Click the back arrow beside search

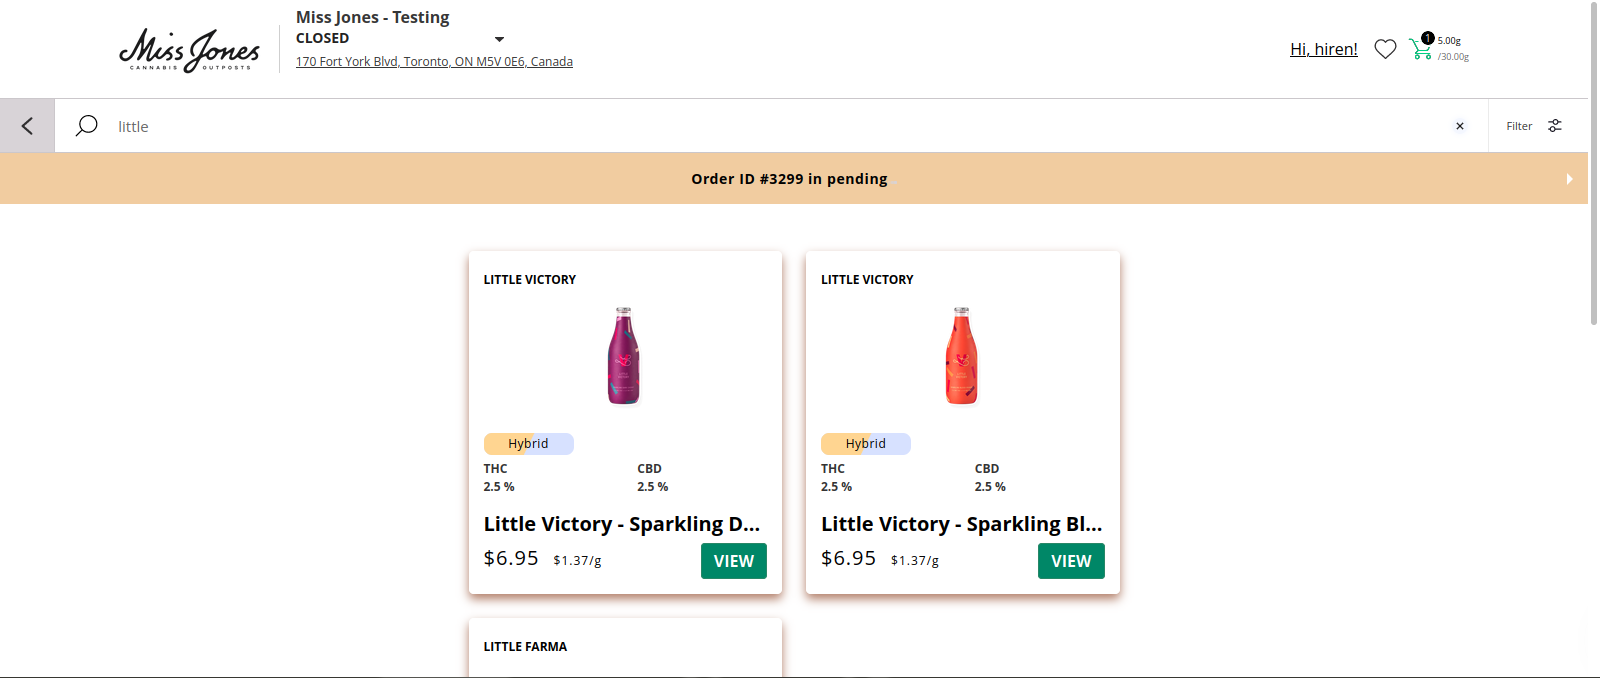27,126
